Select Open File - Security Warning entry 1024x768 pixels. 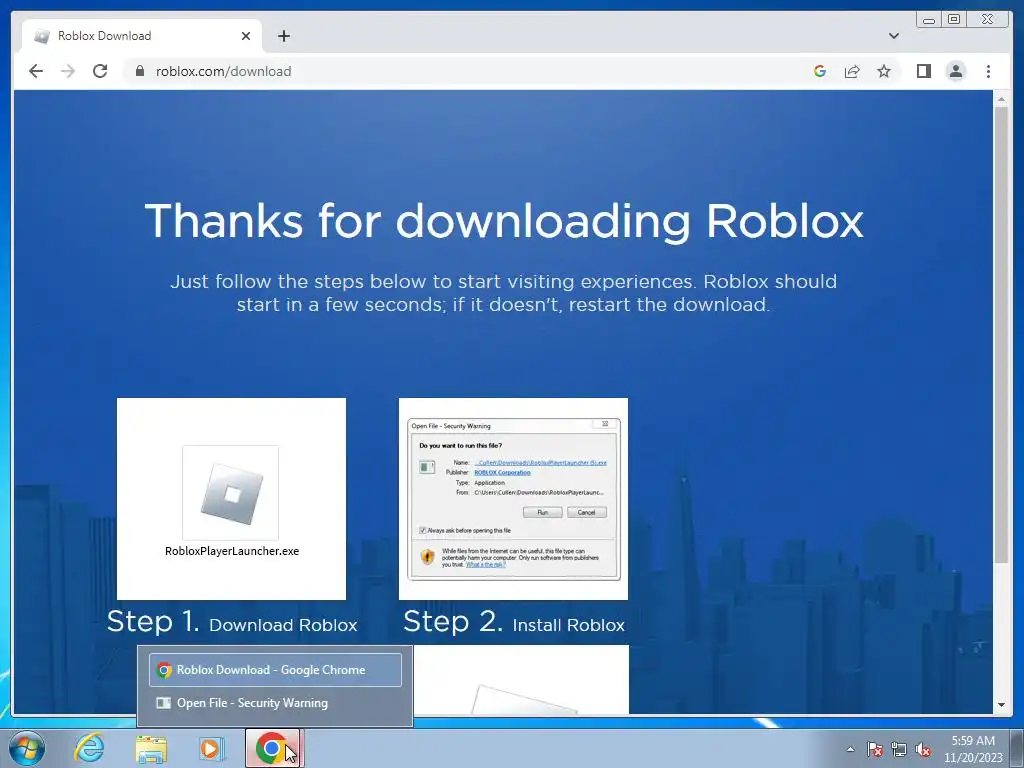point(275,703)
